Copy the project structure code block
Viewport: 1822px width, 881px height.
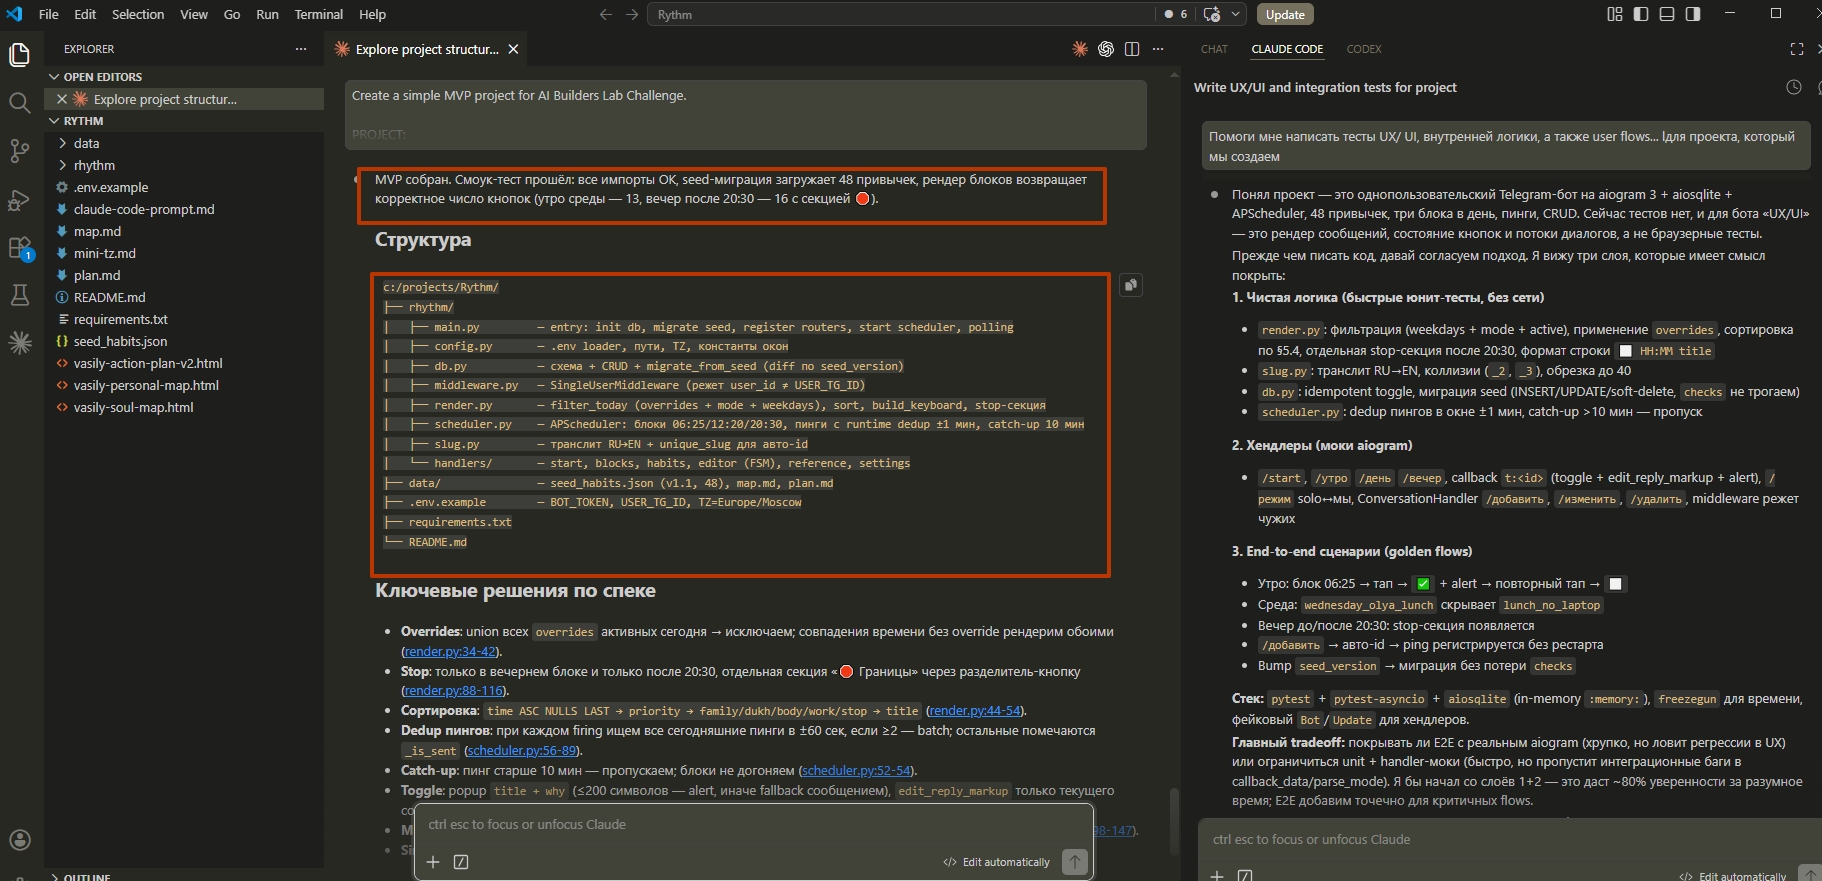[x=1130, y=285]
